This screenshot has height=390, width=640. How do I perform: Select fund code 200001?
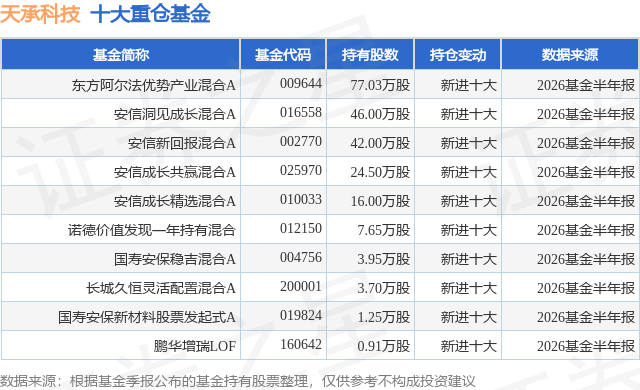point(301,286)
